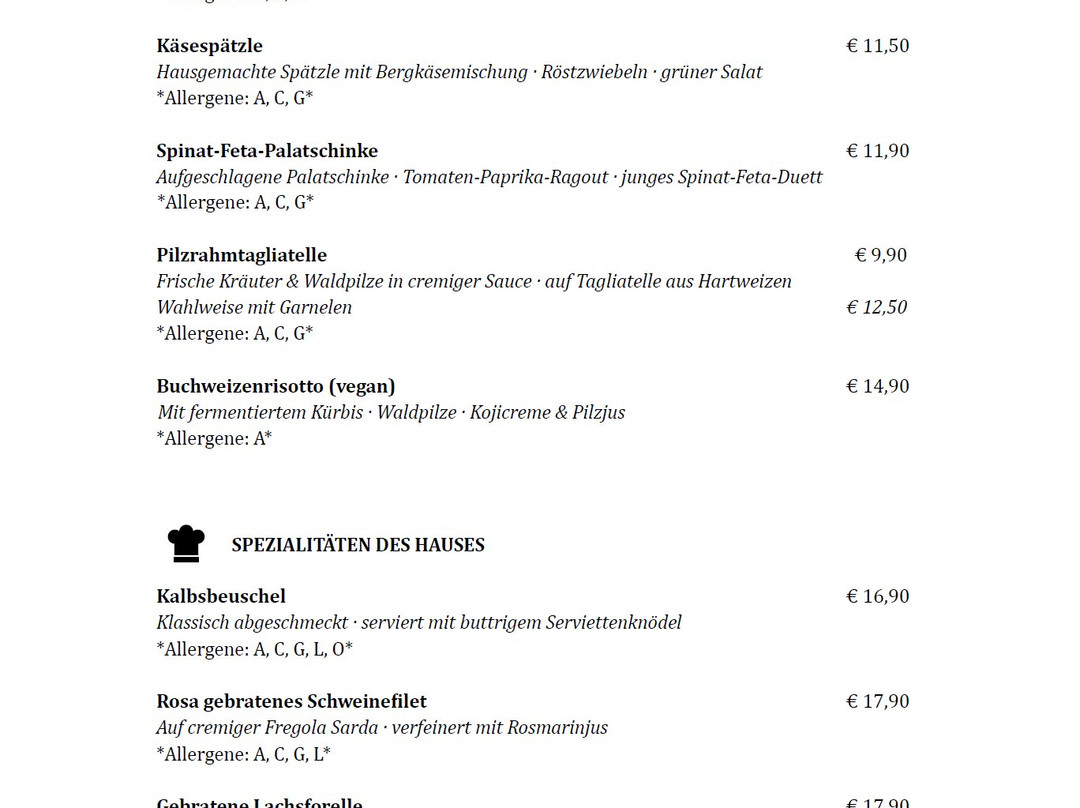Click the € 14,90 price
This screenshot has width=1080, height=808.
coord(877,386)
